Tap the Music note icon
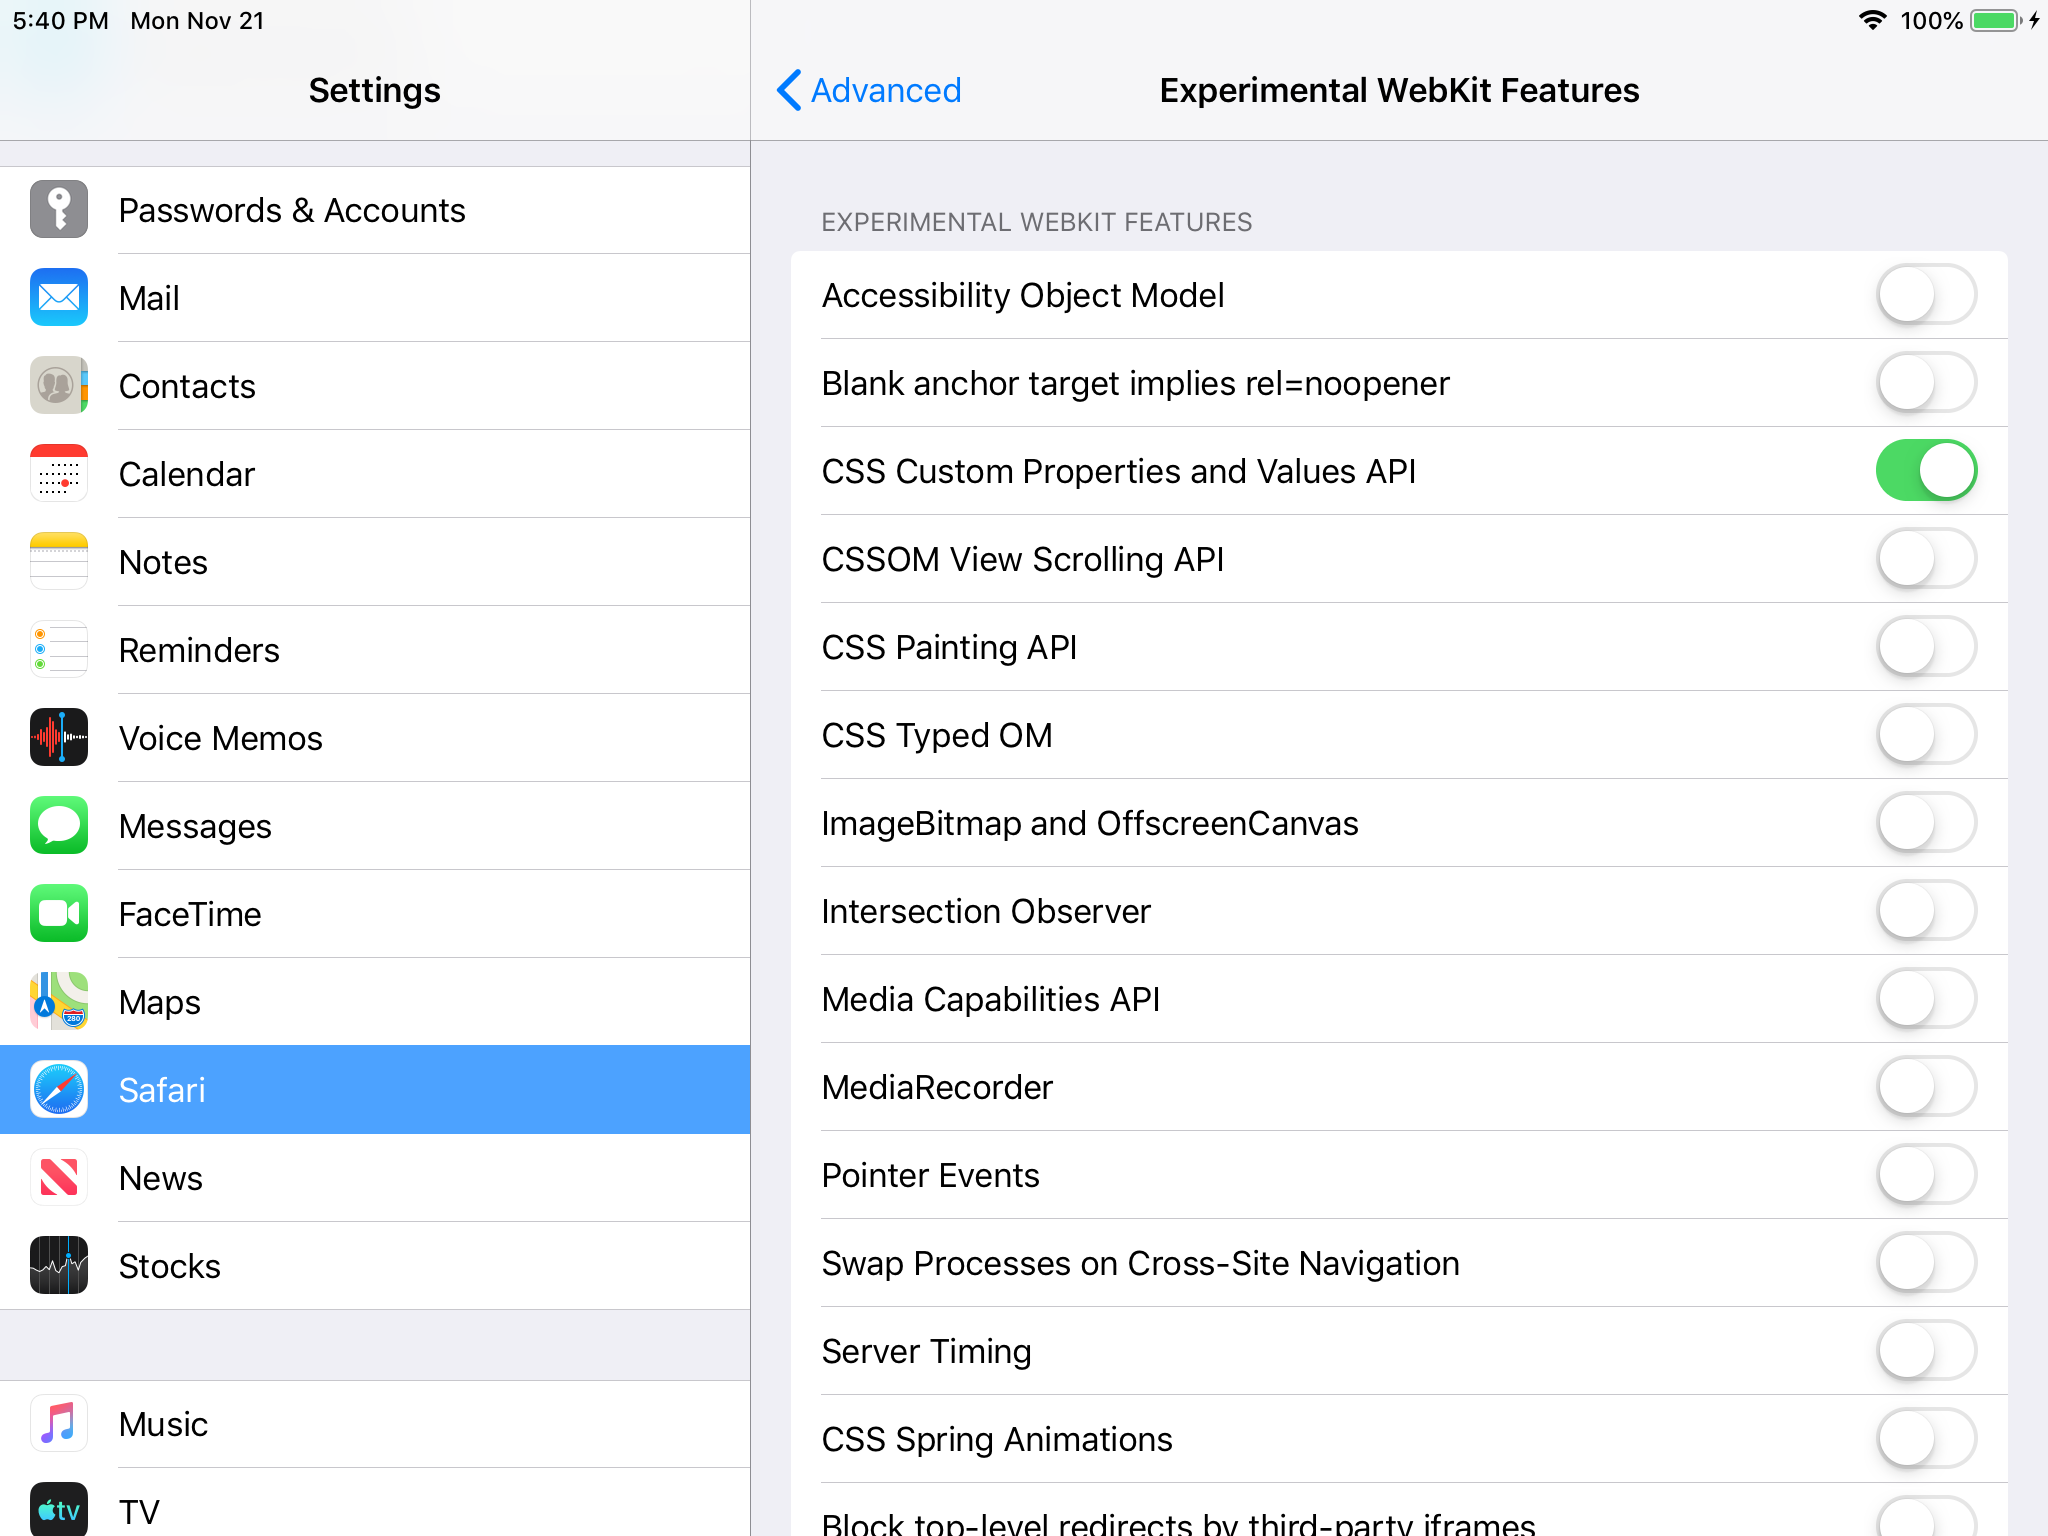Screen dimensions: 2048x1536 click(59, 1423)
